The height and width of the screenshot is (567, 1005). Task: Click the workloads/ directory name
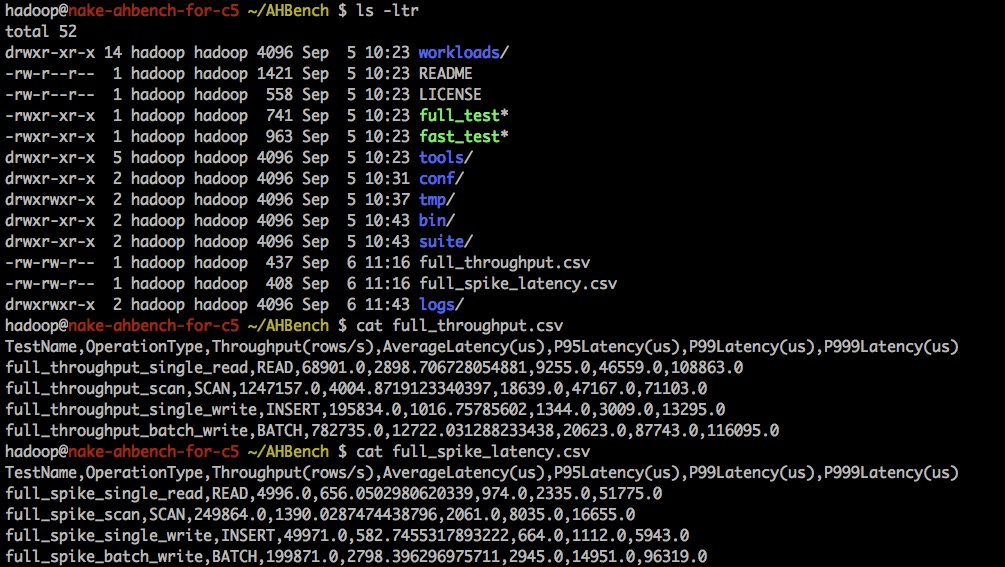[463, 53]
